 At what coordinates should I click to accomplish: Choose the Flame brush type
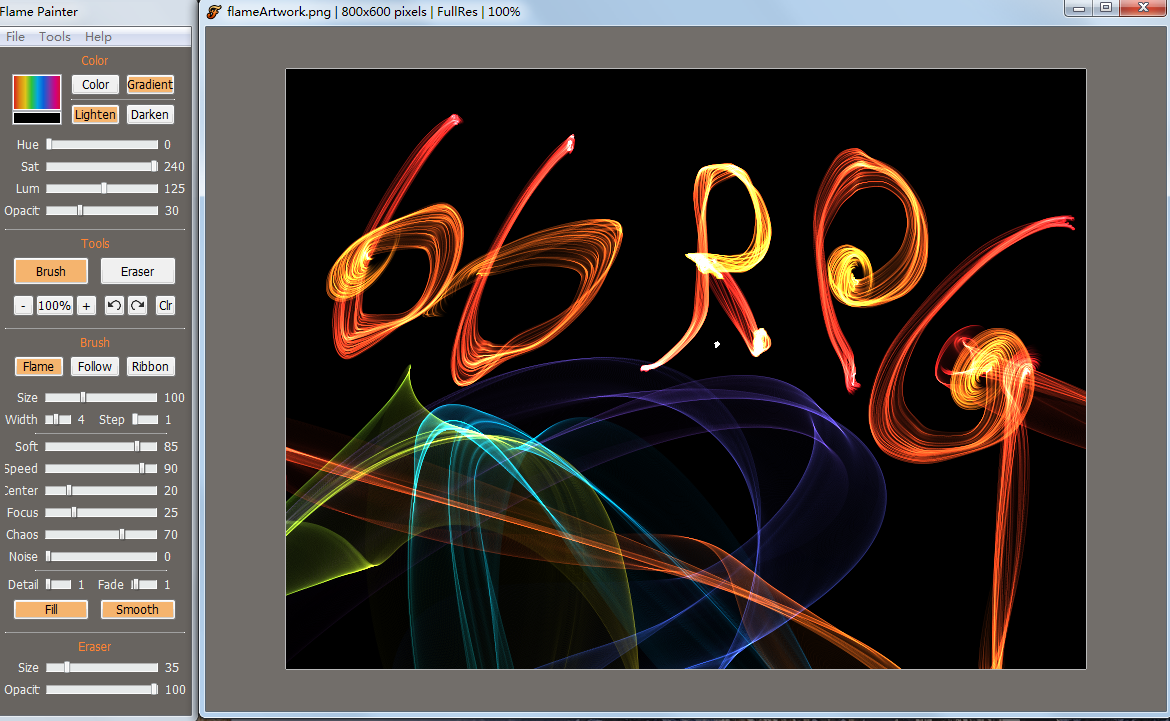(x=38, y=366)
